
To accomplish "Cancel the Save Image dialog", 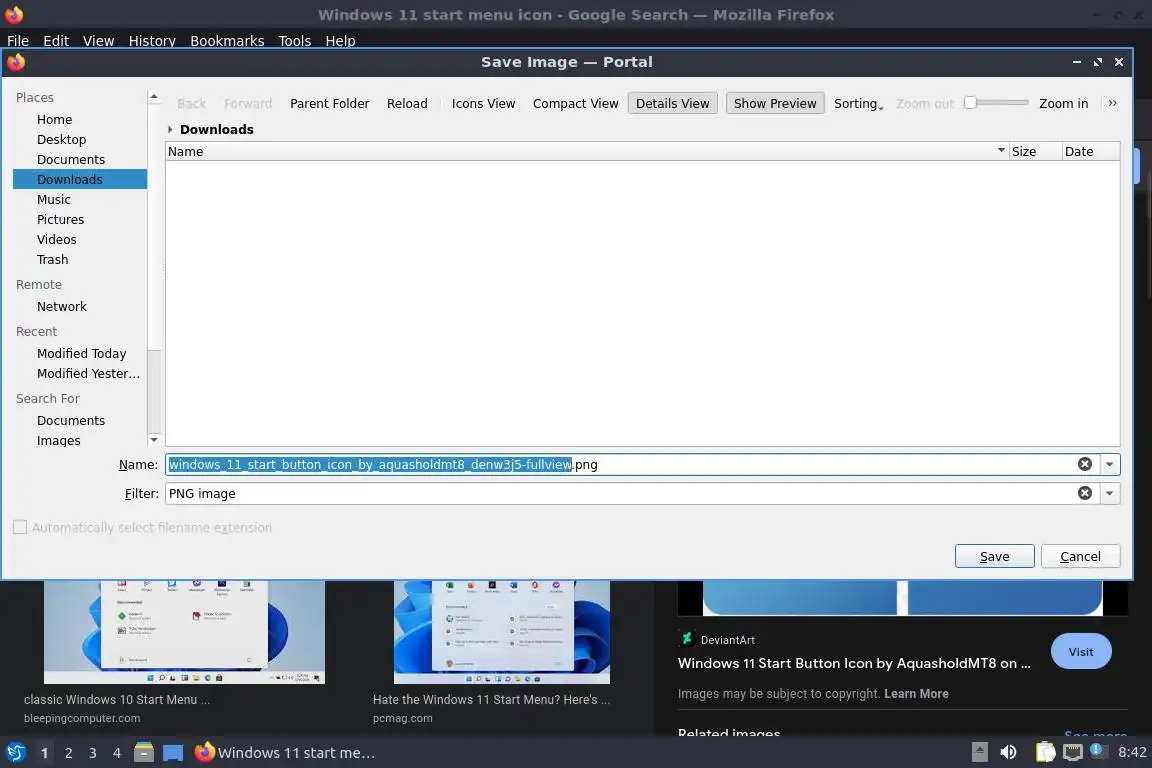I will pos(1080,556).
